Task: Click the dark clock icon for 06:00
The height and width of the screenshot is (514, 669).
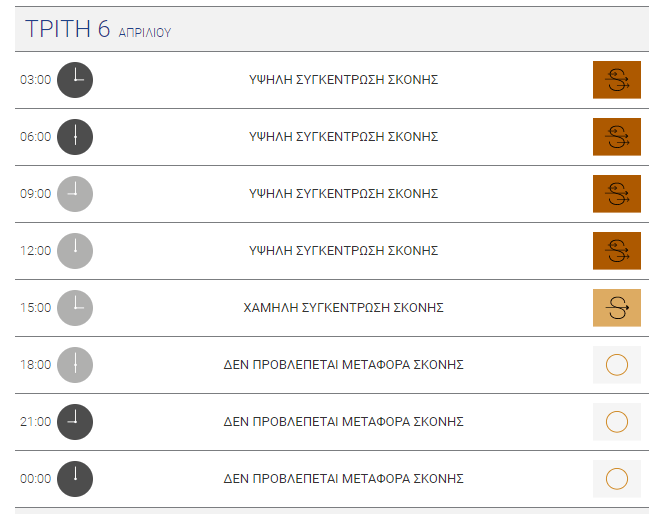Action: pyautogui.click(x=75, y=137)
